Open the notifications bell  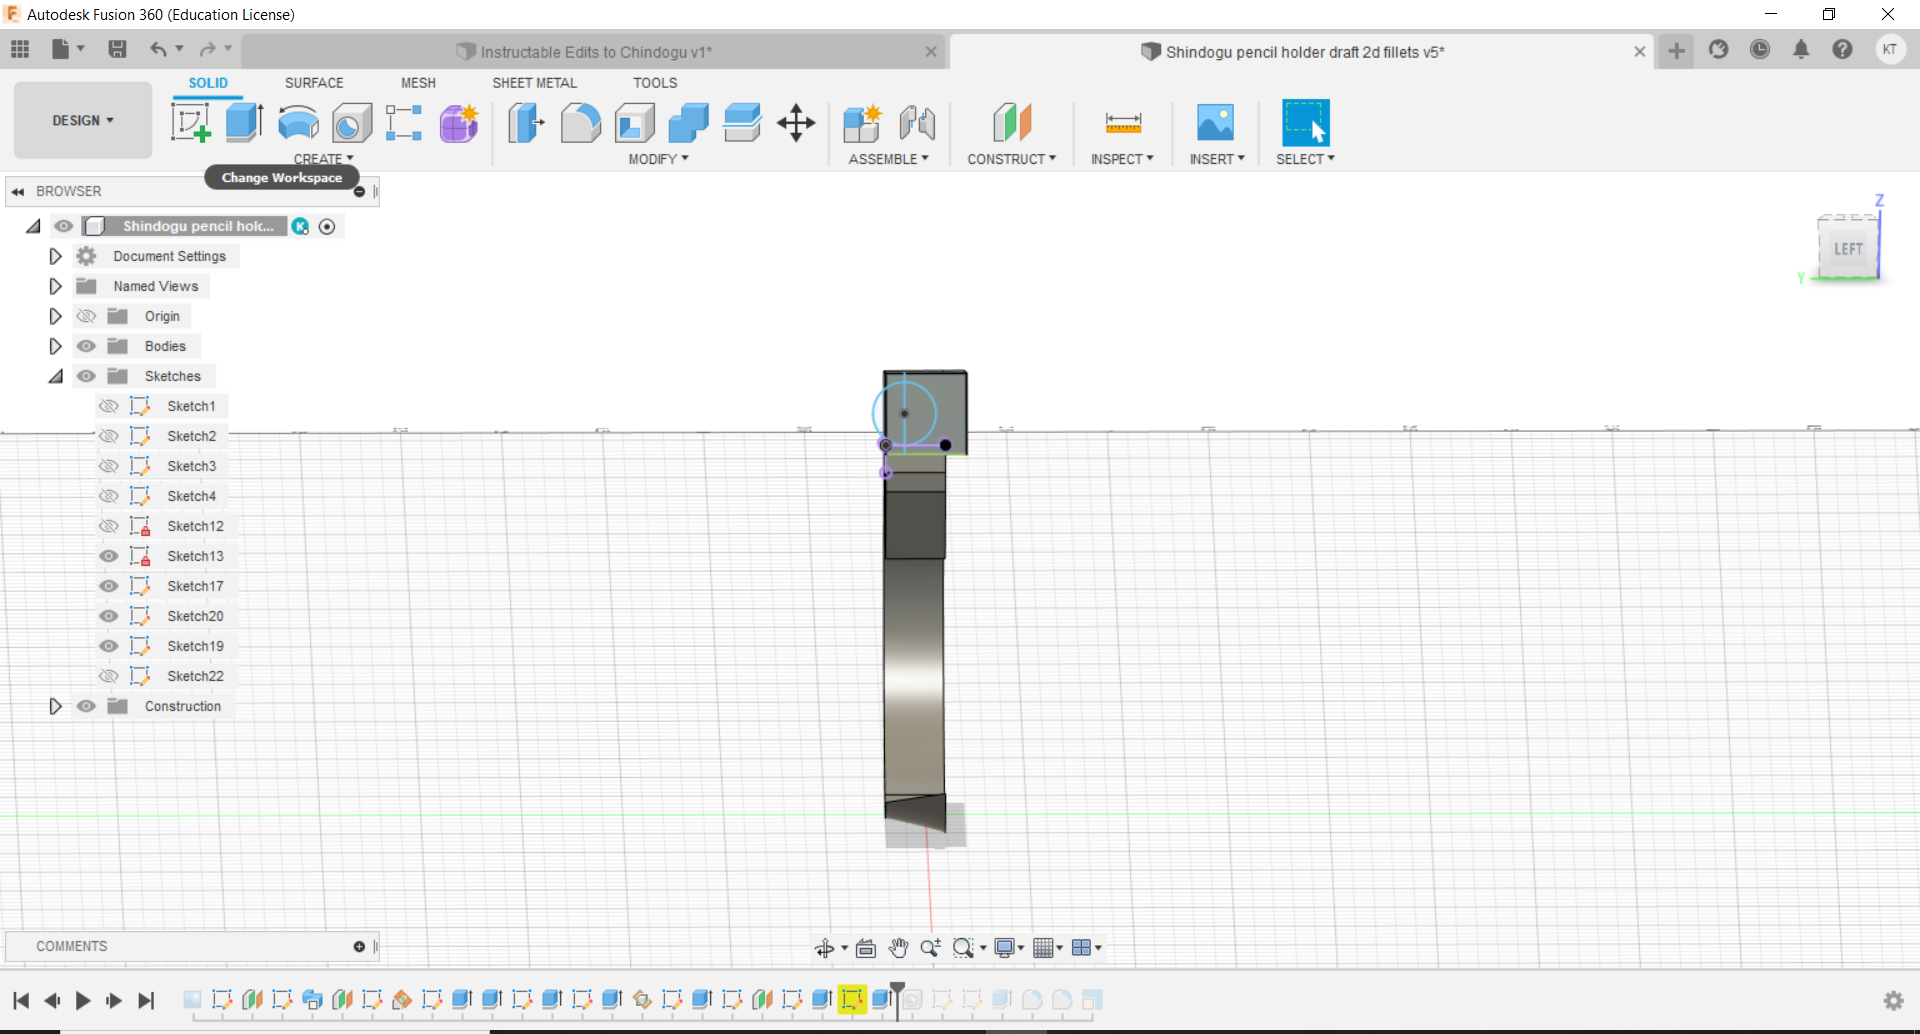coord(1801,49)
